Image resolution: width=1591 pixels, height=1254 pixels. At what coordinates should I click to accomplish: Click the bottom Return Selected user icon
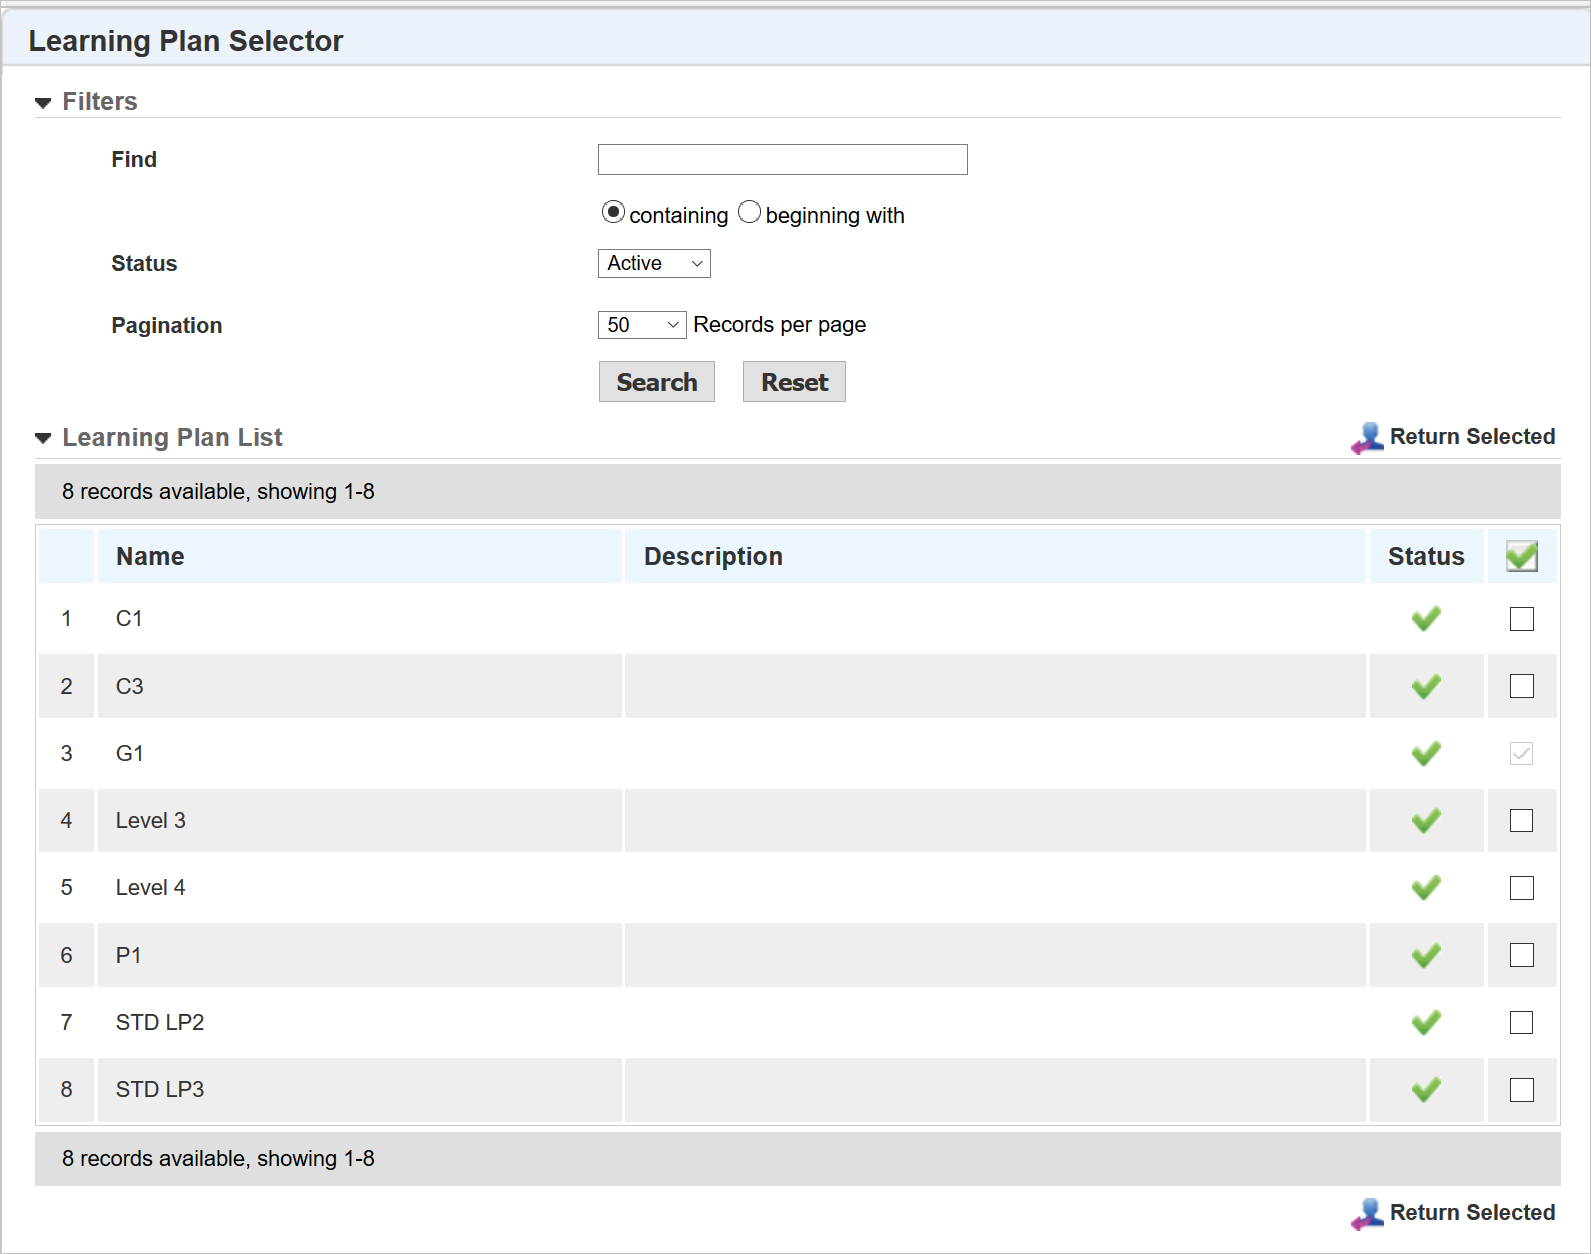[x=1367, y=1214]
